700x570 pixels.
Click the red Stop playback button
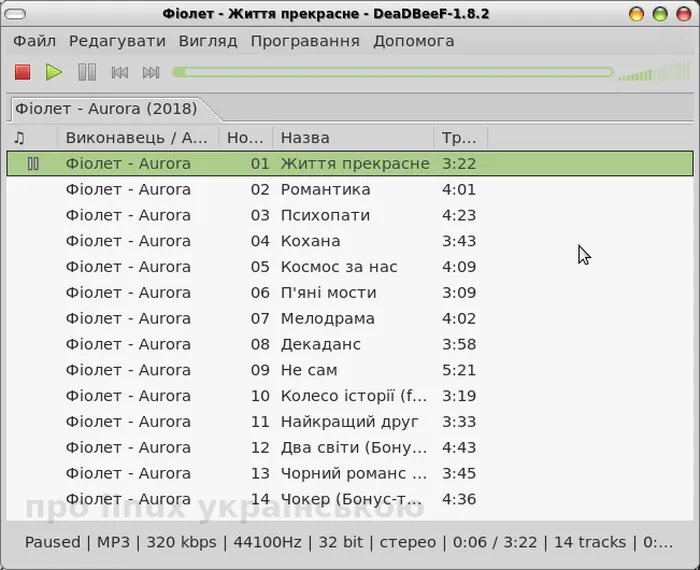(x=22, y=72)
